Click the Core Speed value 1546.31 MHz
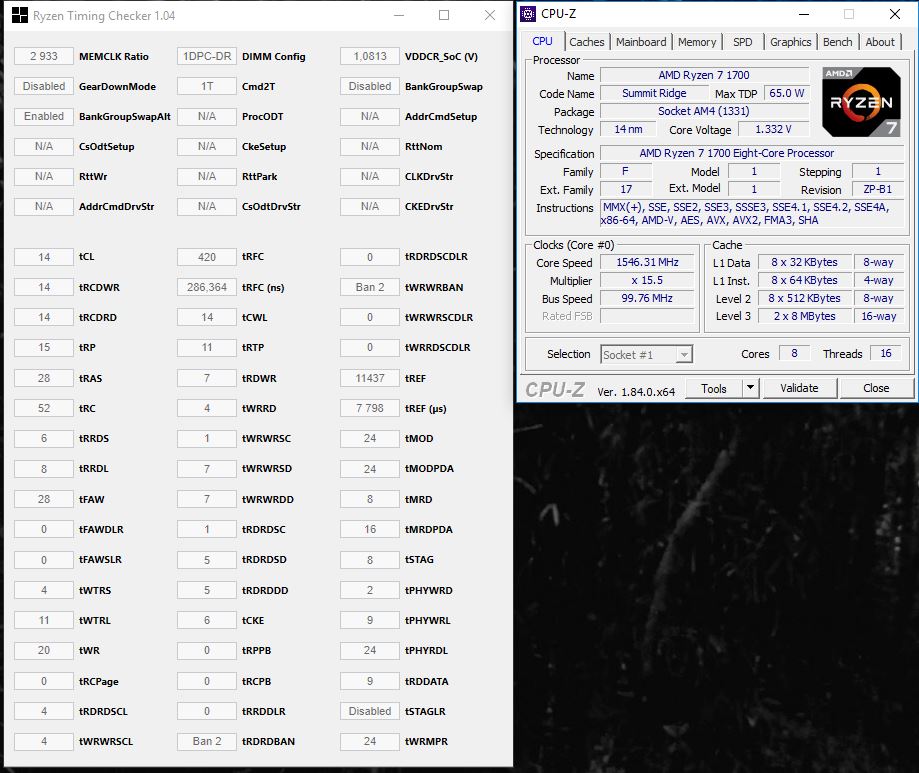The width and height of the screenshot is (919, 773). [x=647, y=262]
